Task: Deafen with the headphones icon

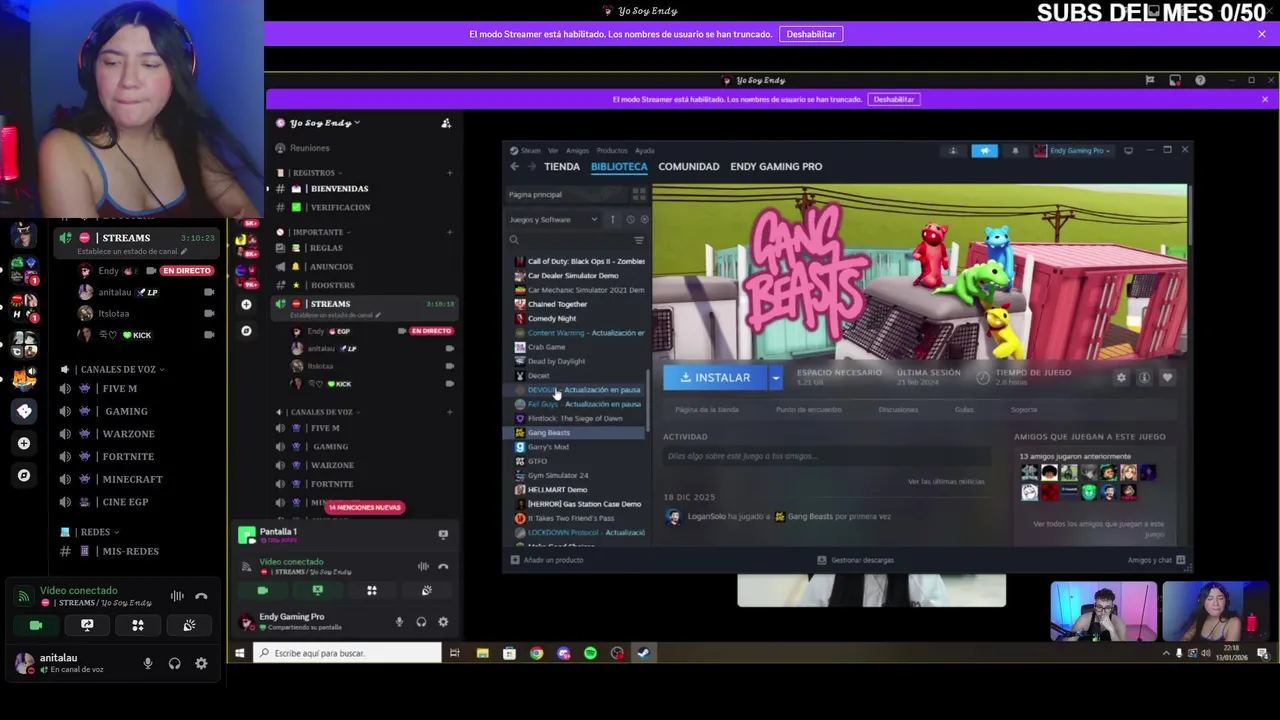Action: 175,664
